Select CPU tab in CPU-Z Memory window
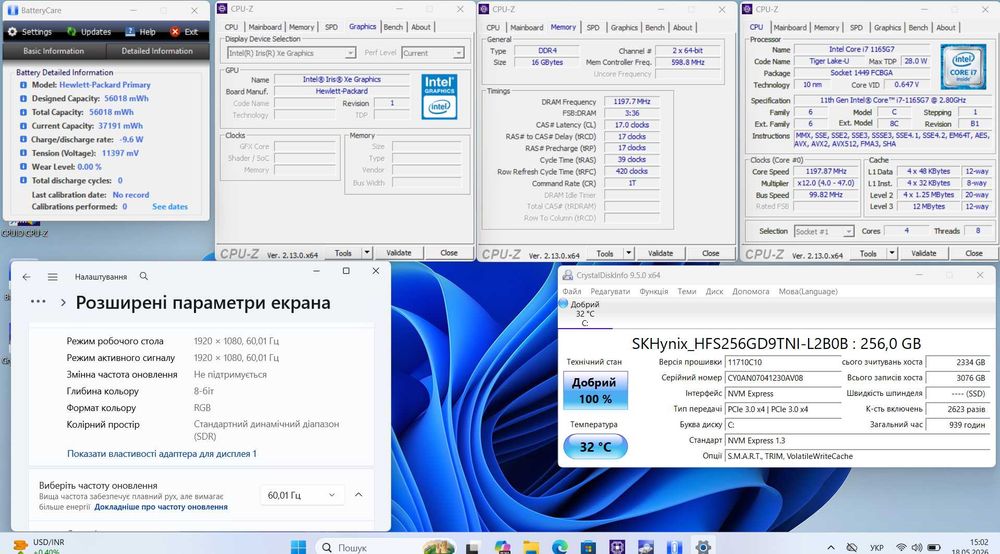The image size is (1000, 554). (x=493, y=27)
